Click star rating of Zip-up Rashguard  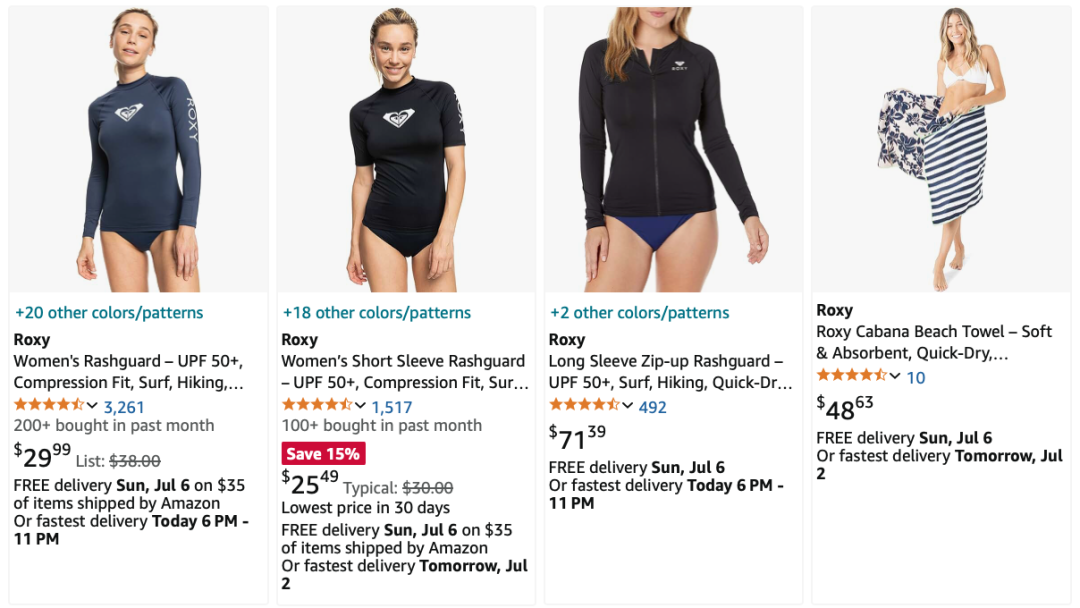(x=583, y=405)
